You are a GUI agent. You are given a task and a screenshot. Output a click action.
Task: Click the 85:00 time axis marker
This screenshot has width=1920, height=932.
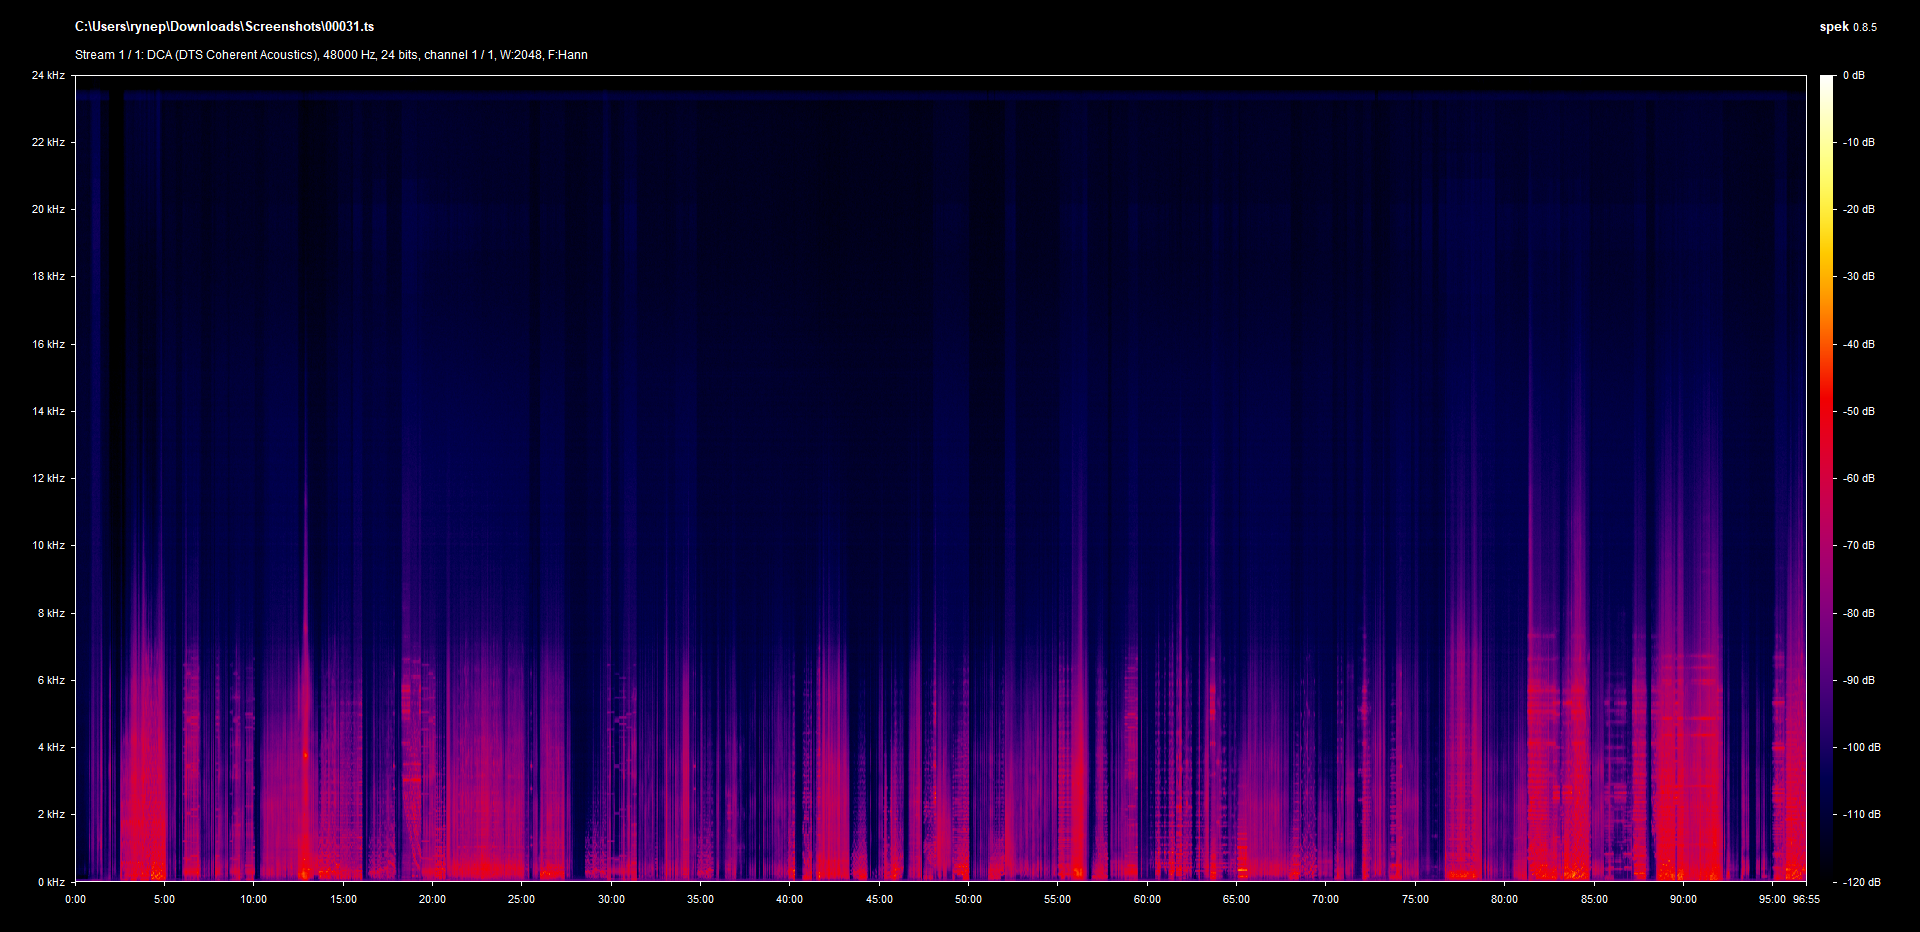(1594, 900)
